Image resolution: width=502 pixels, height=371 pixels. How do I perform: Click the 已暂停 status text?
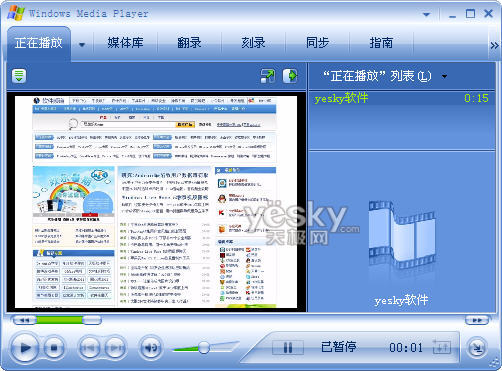pyautogui.click(x=338, y=347)
